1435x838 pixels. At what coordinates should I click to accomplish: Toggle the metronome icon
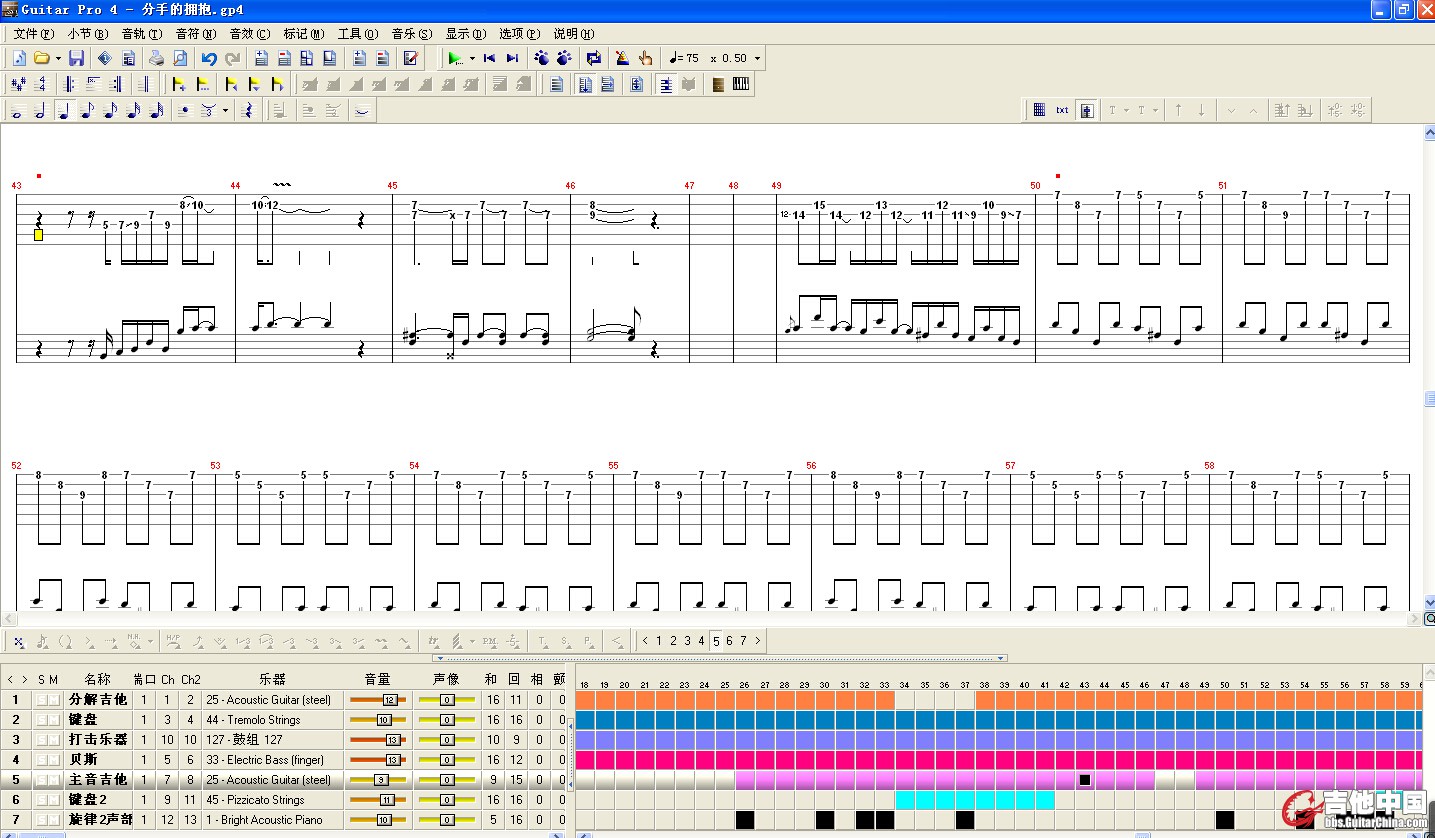[x=622, y=58]
